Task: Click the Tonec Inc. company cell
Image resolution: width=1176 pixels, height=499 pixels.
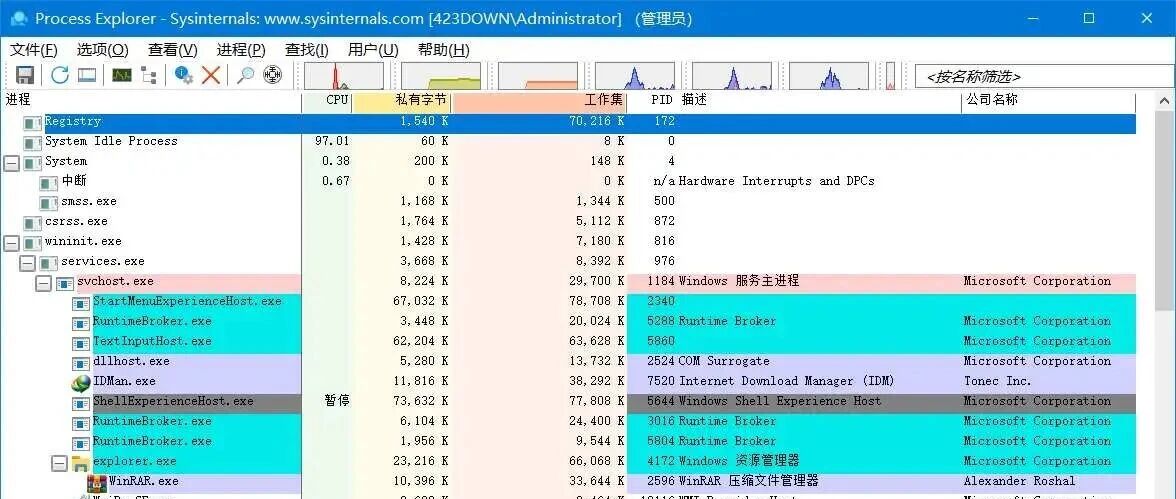Action: coord(998,382)
